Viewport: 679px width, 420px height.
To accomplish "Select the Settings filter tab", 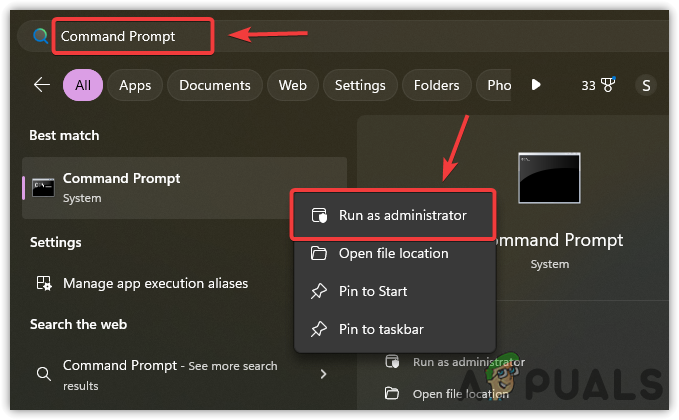I will (360, 85).
